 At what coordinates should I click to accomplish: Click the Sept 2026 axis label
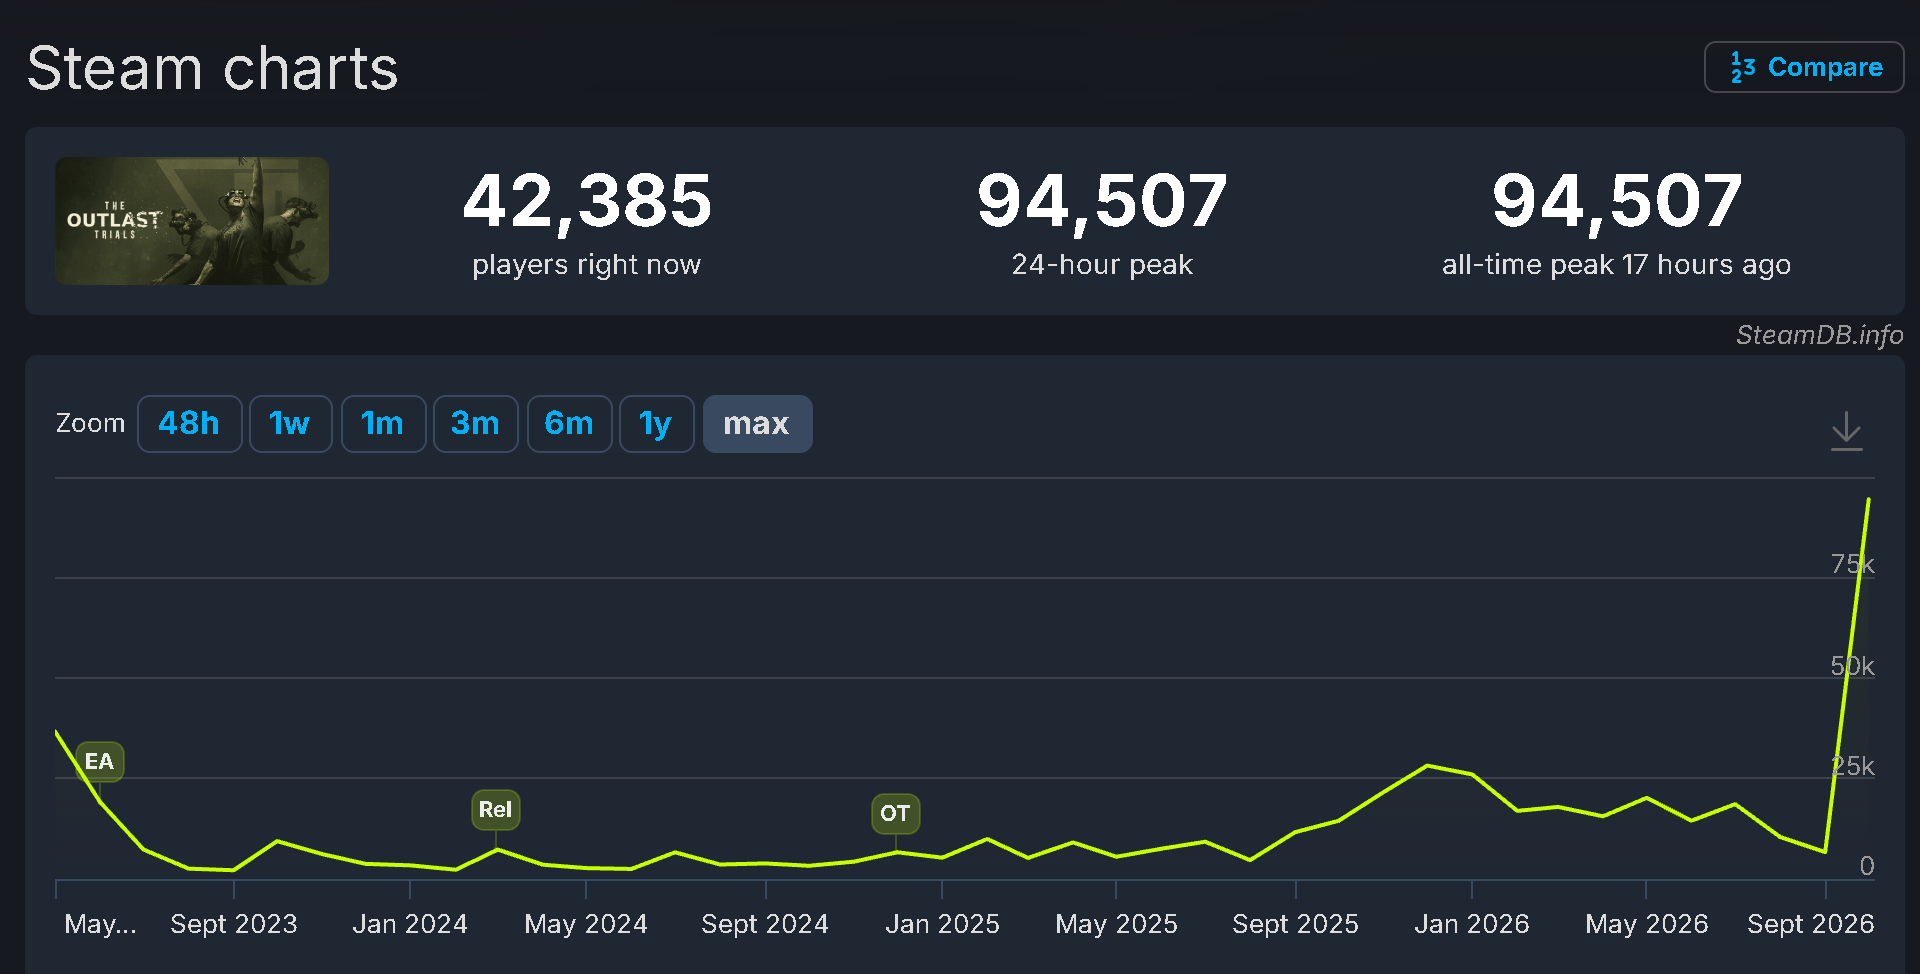1810,924
